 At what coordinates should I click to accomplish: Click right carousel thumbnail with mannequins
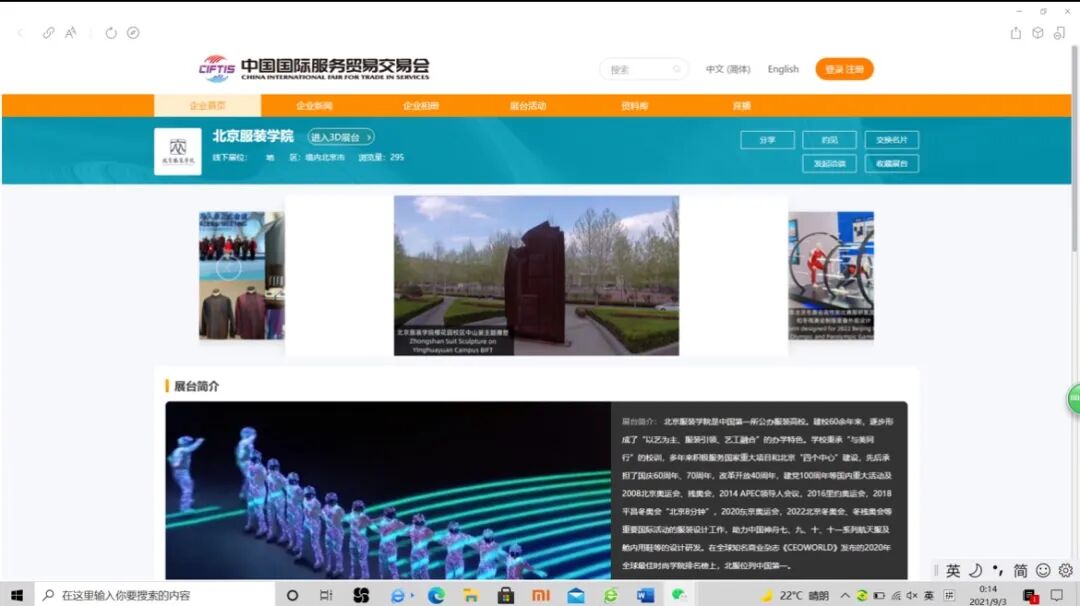click(831, 275)
